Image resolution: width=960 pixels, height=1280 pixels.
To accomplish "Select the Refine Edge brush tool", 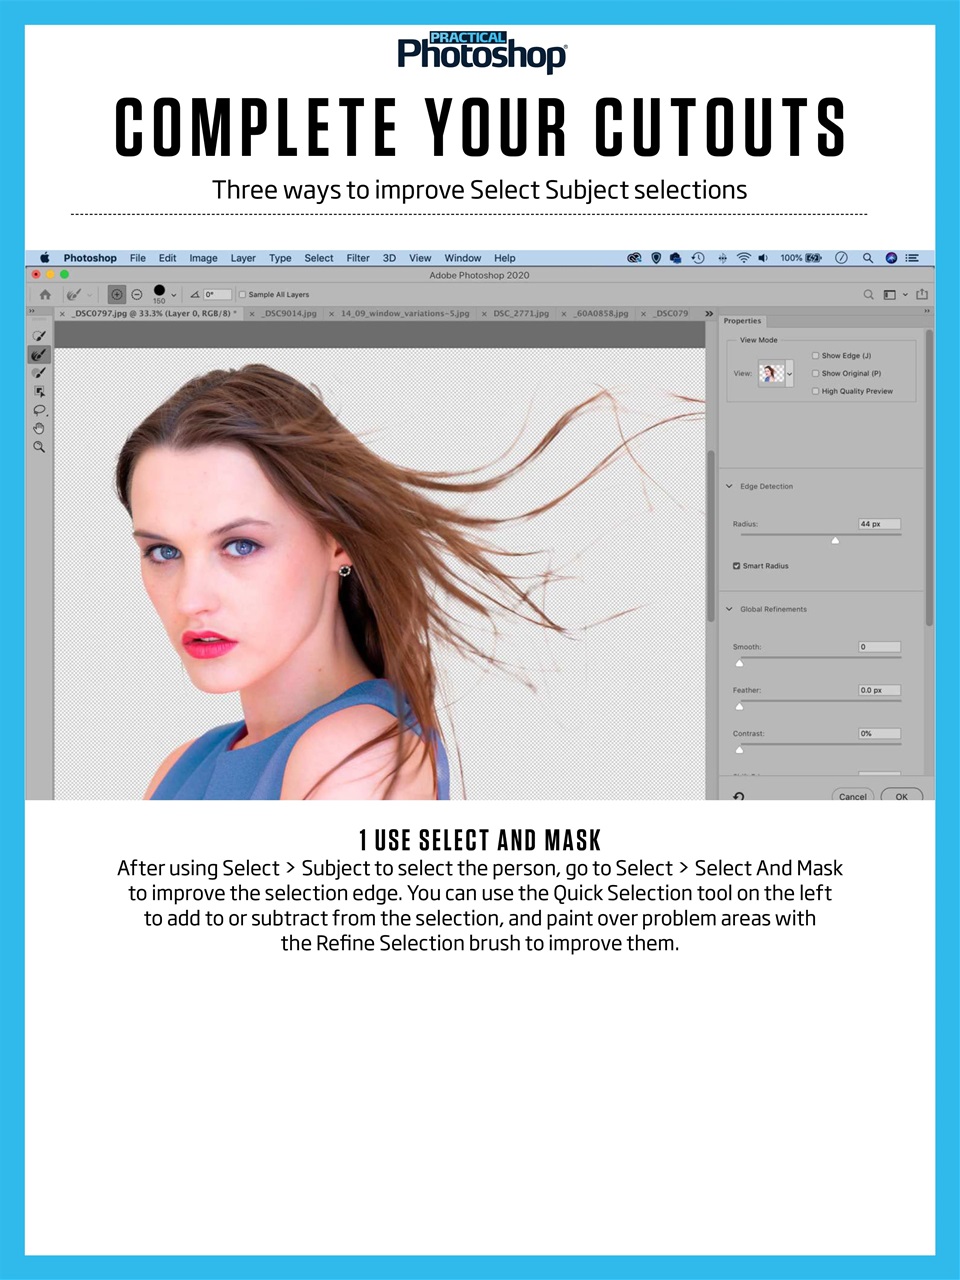I will tap(39, 354).
